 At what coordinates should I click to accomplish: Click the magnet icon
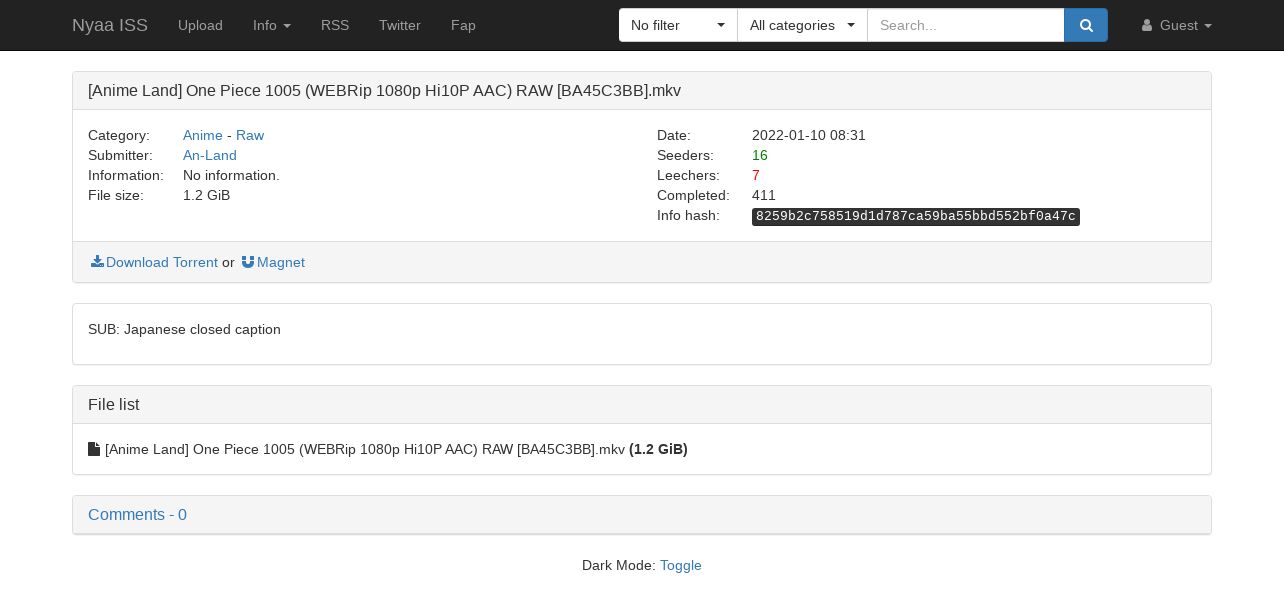[x=248, y=262]
